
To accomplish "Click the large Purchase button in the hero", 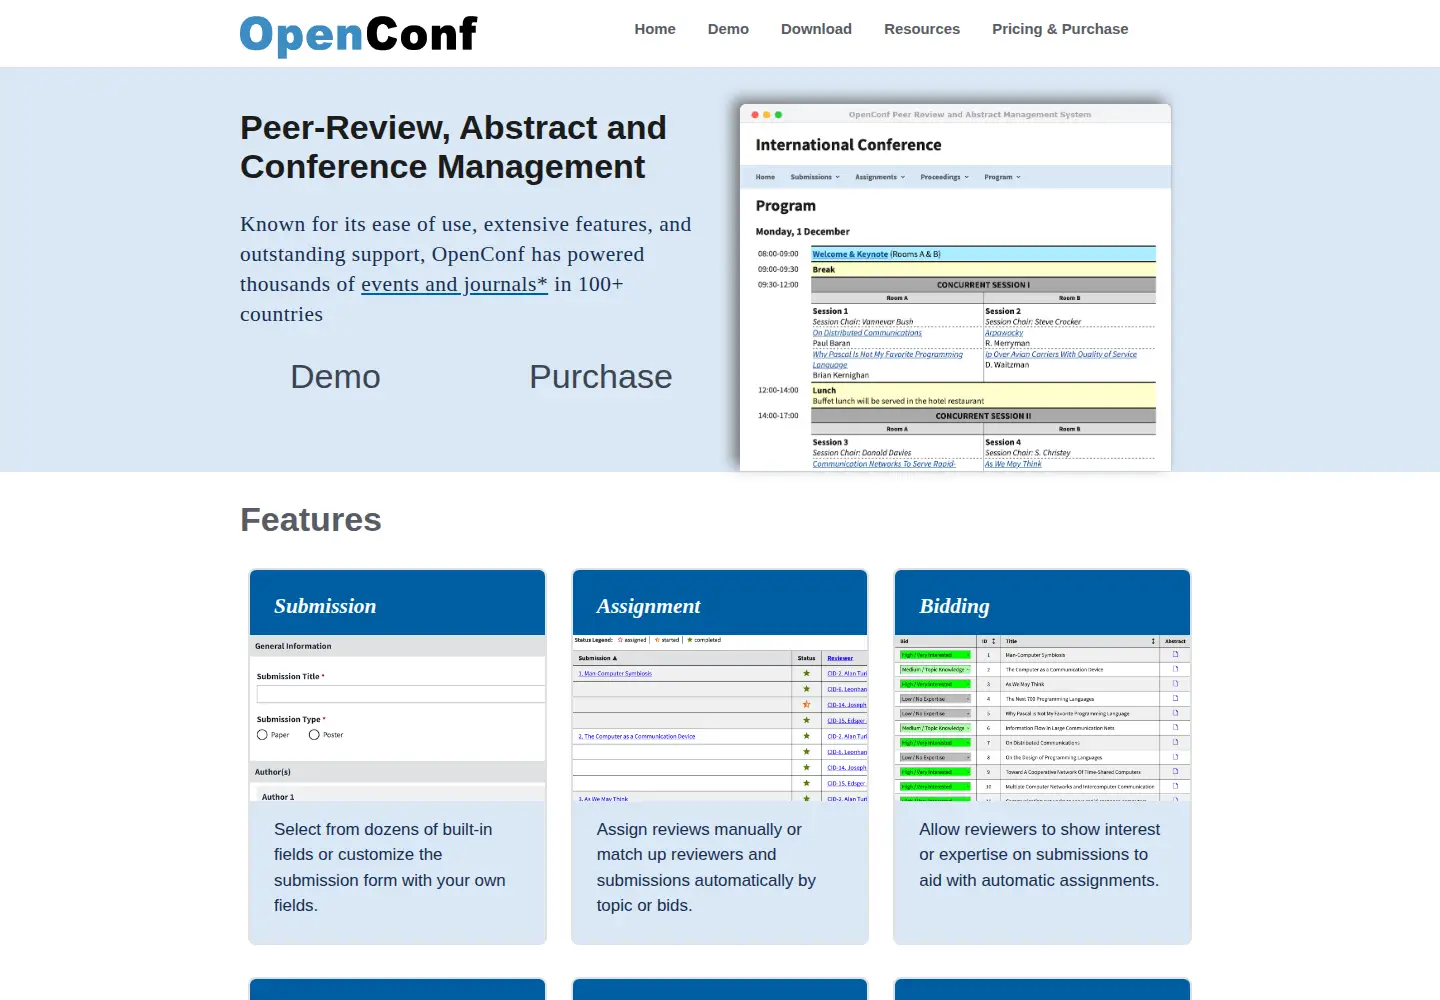I will pos(600,377).
